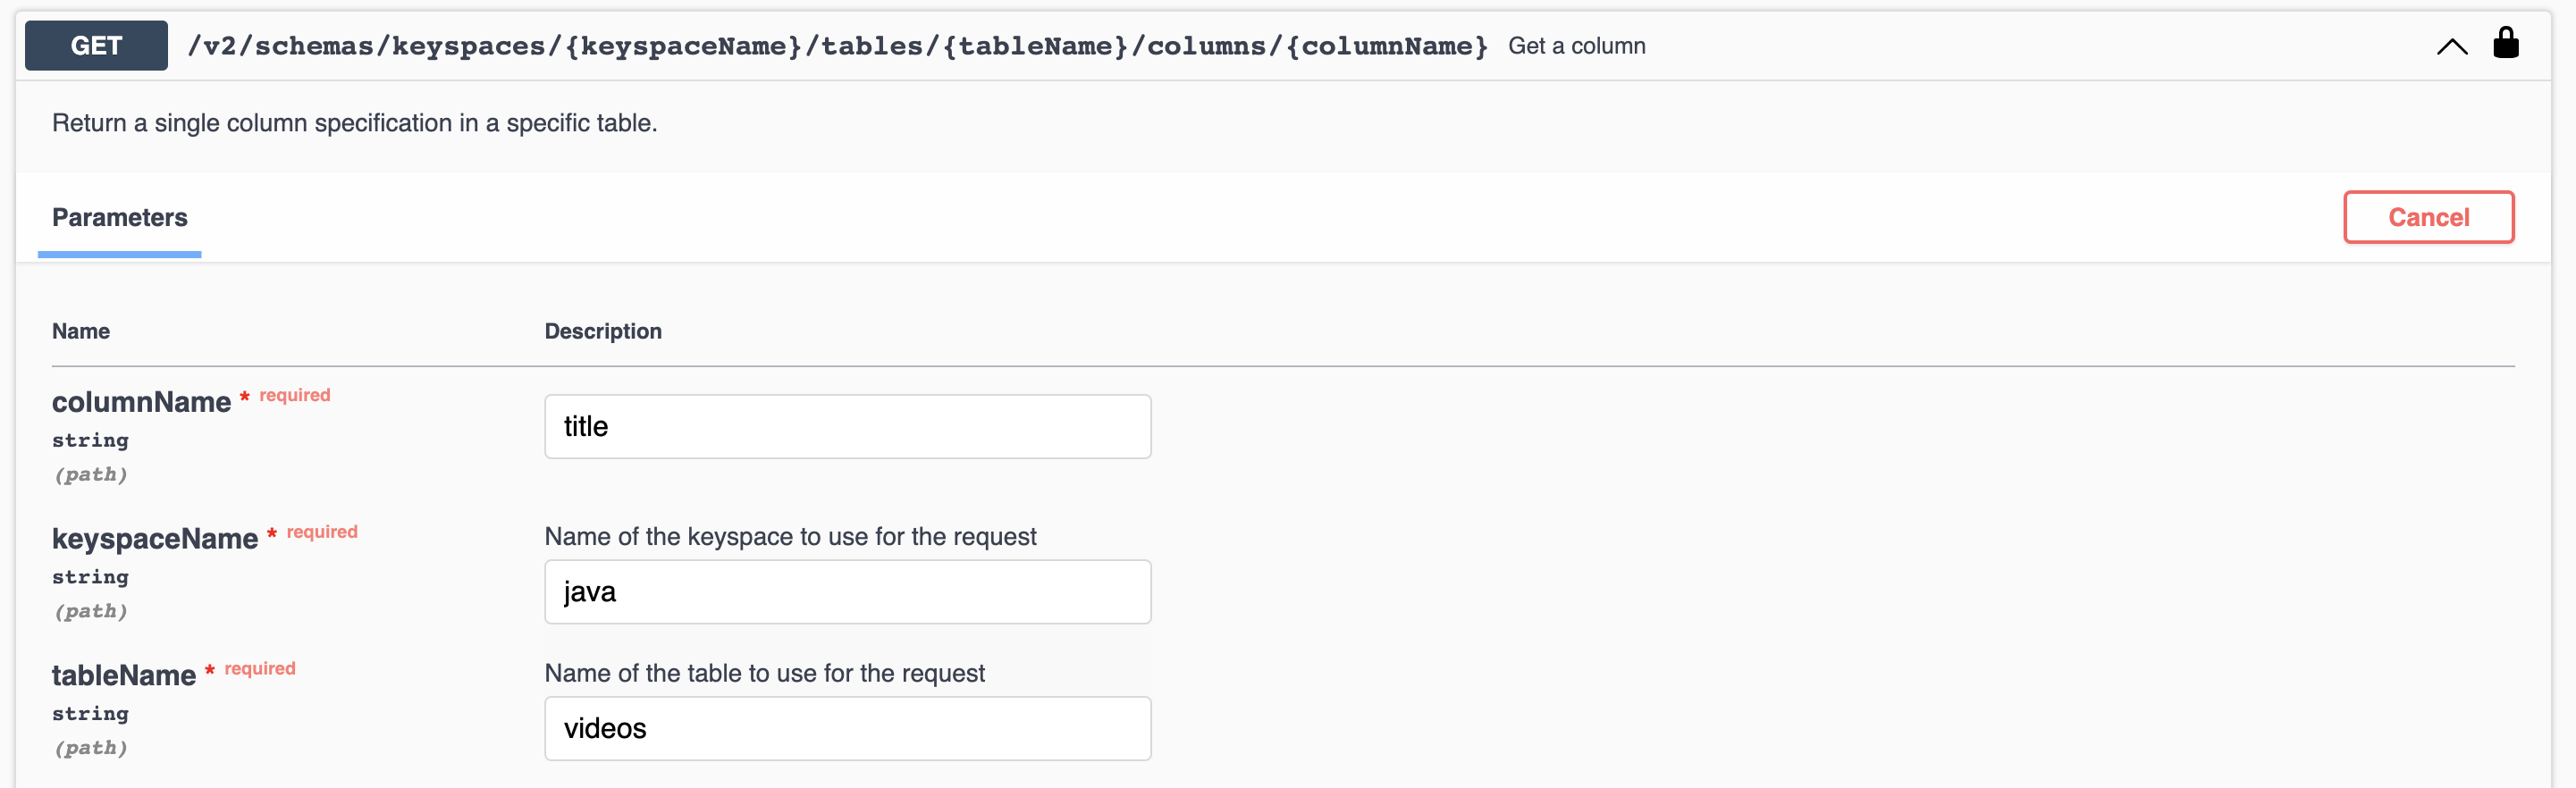Click the tableName field containing 'videos'
The height and width of the screenshot is (788, 2576).
(x=847, y=728)
